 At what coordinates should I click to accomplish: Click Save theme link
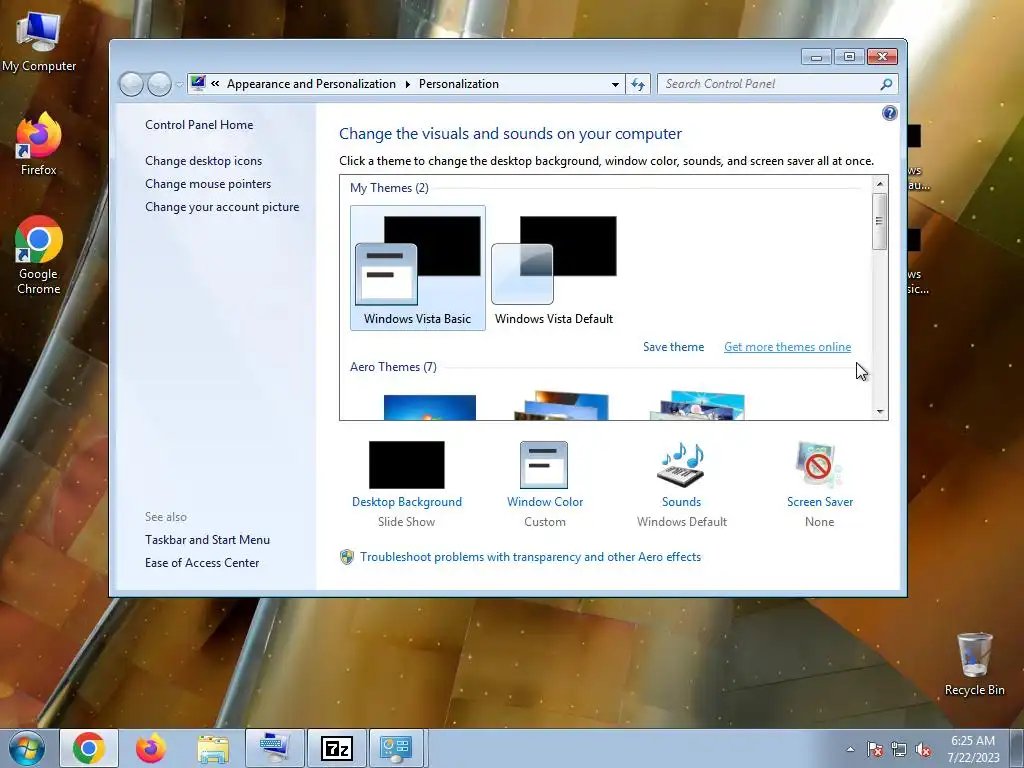(x=673, y=347)
